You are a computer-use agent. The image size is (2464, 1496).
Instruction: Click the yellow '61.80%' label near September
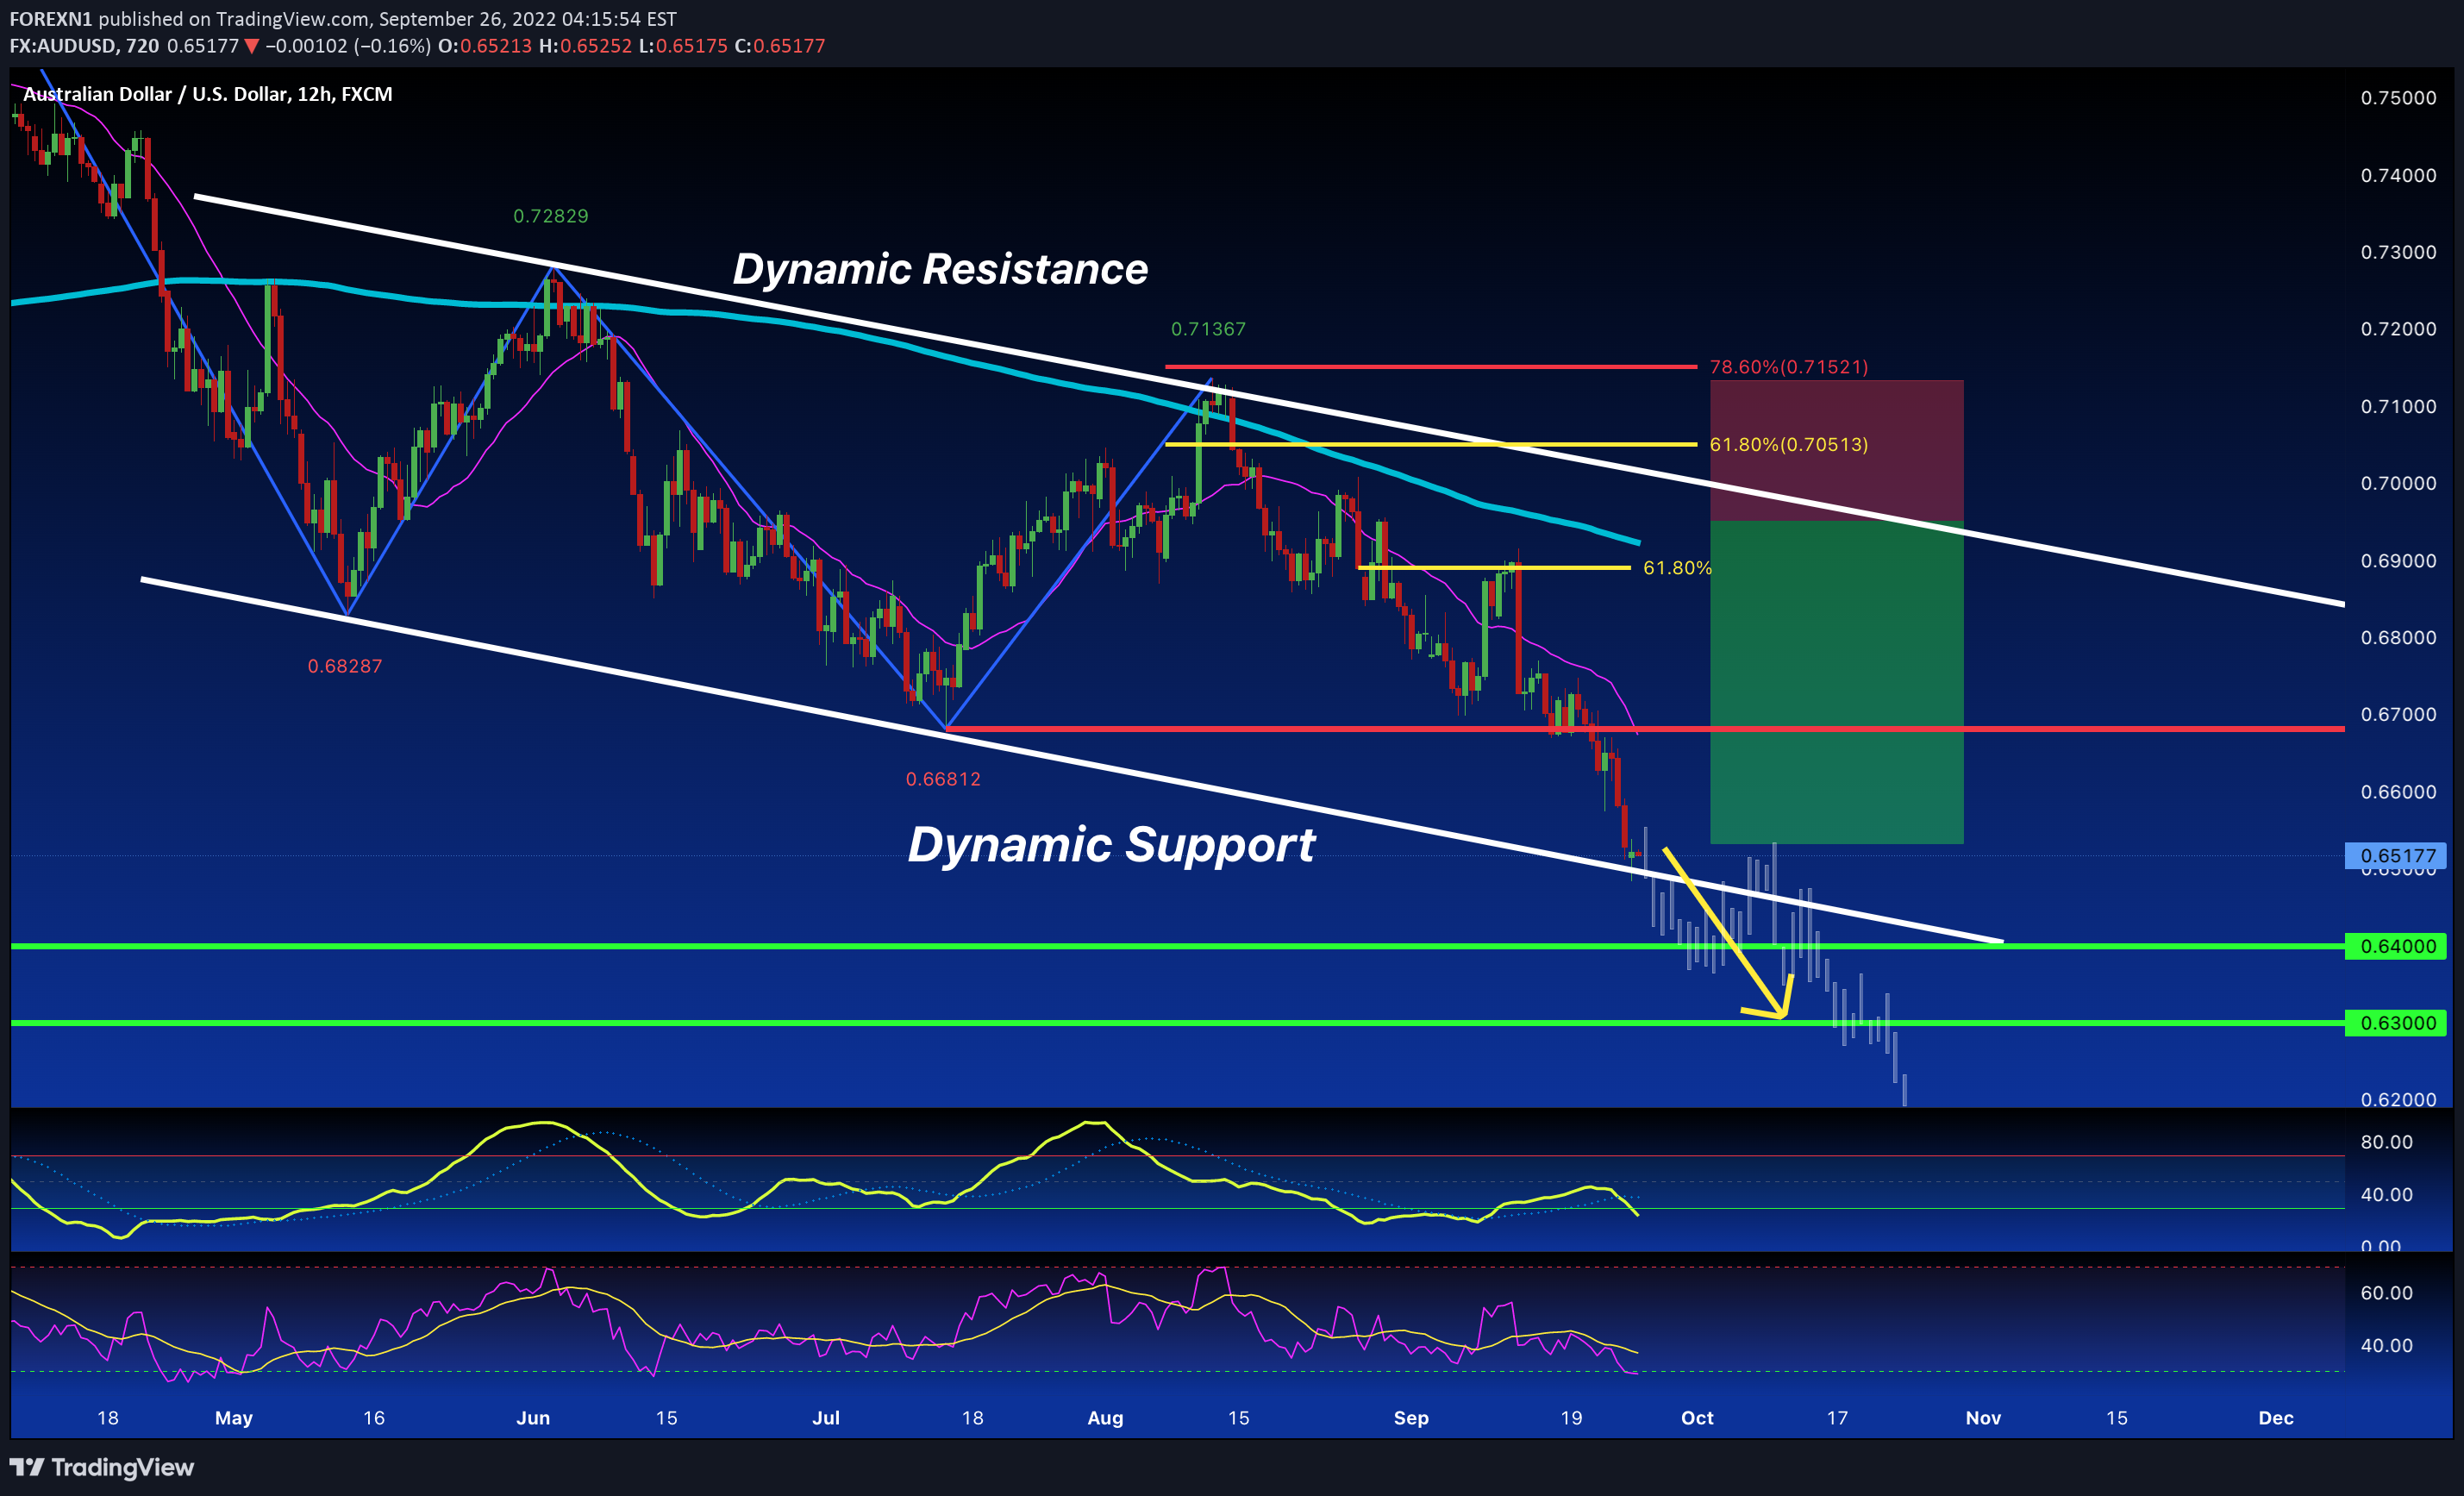click(1677, 568)
